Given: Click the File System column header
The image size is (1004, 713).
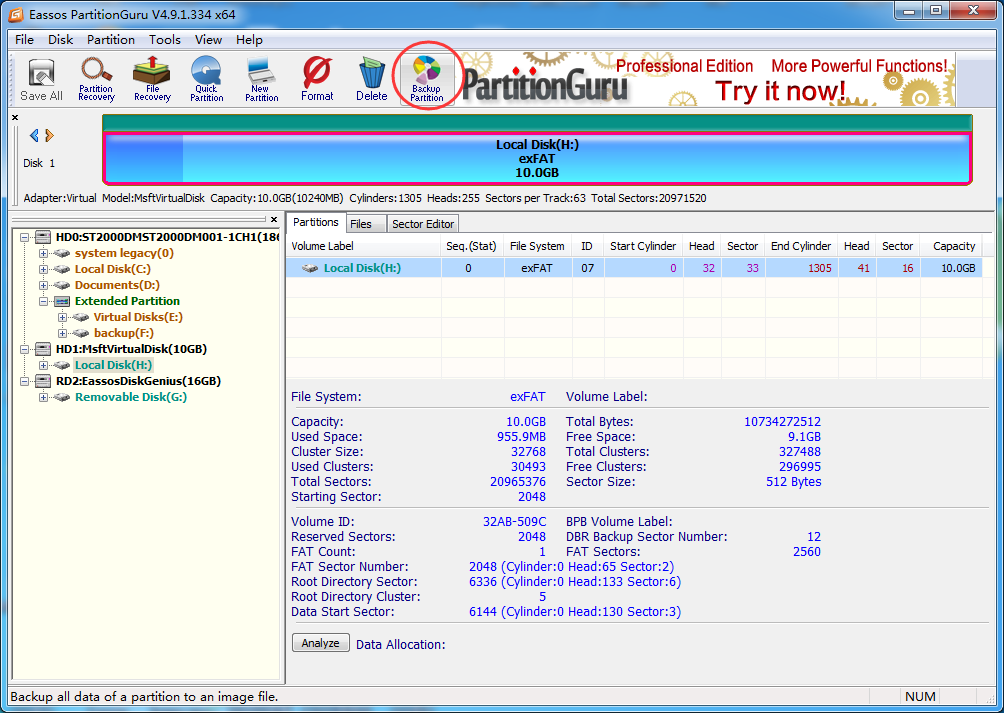Looking at the screenshot, I should click(537, 246).
